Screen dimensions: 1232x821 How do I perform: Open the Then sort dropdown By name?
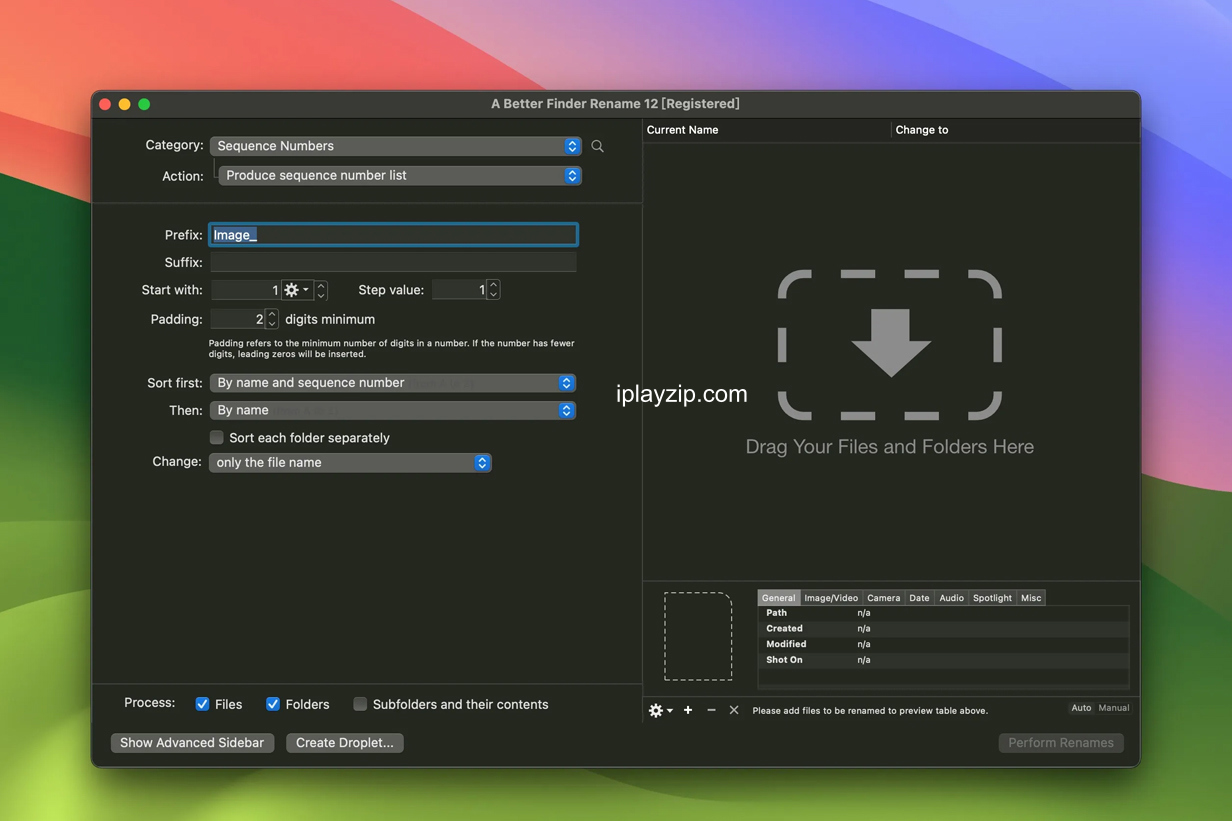(392, 410)
